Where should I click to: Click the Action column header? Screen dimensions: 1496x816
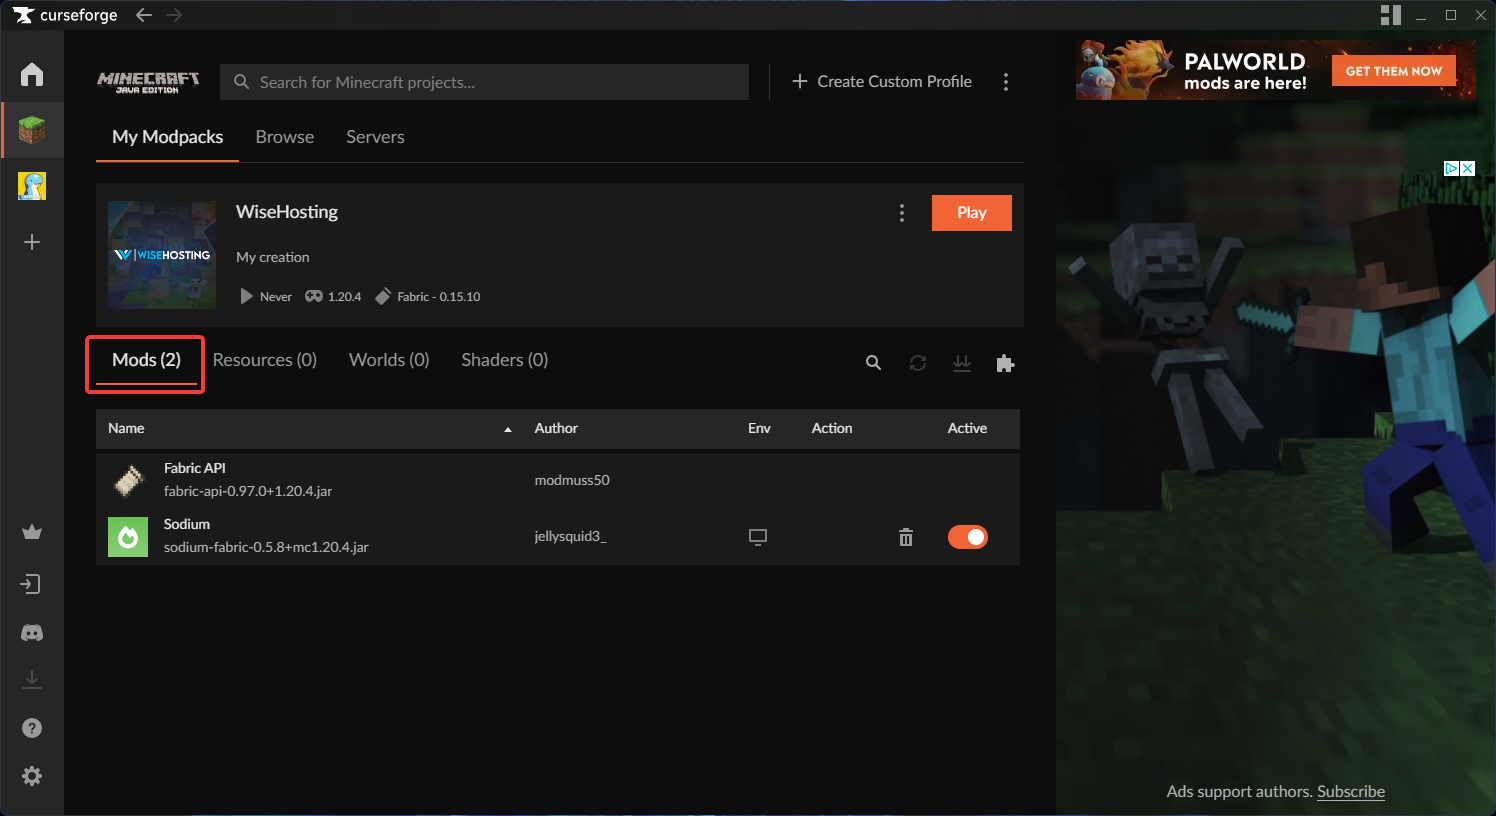[x=832, y=428]
